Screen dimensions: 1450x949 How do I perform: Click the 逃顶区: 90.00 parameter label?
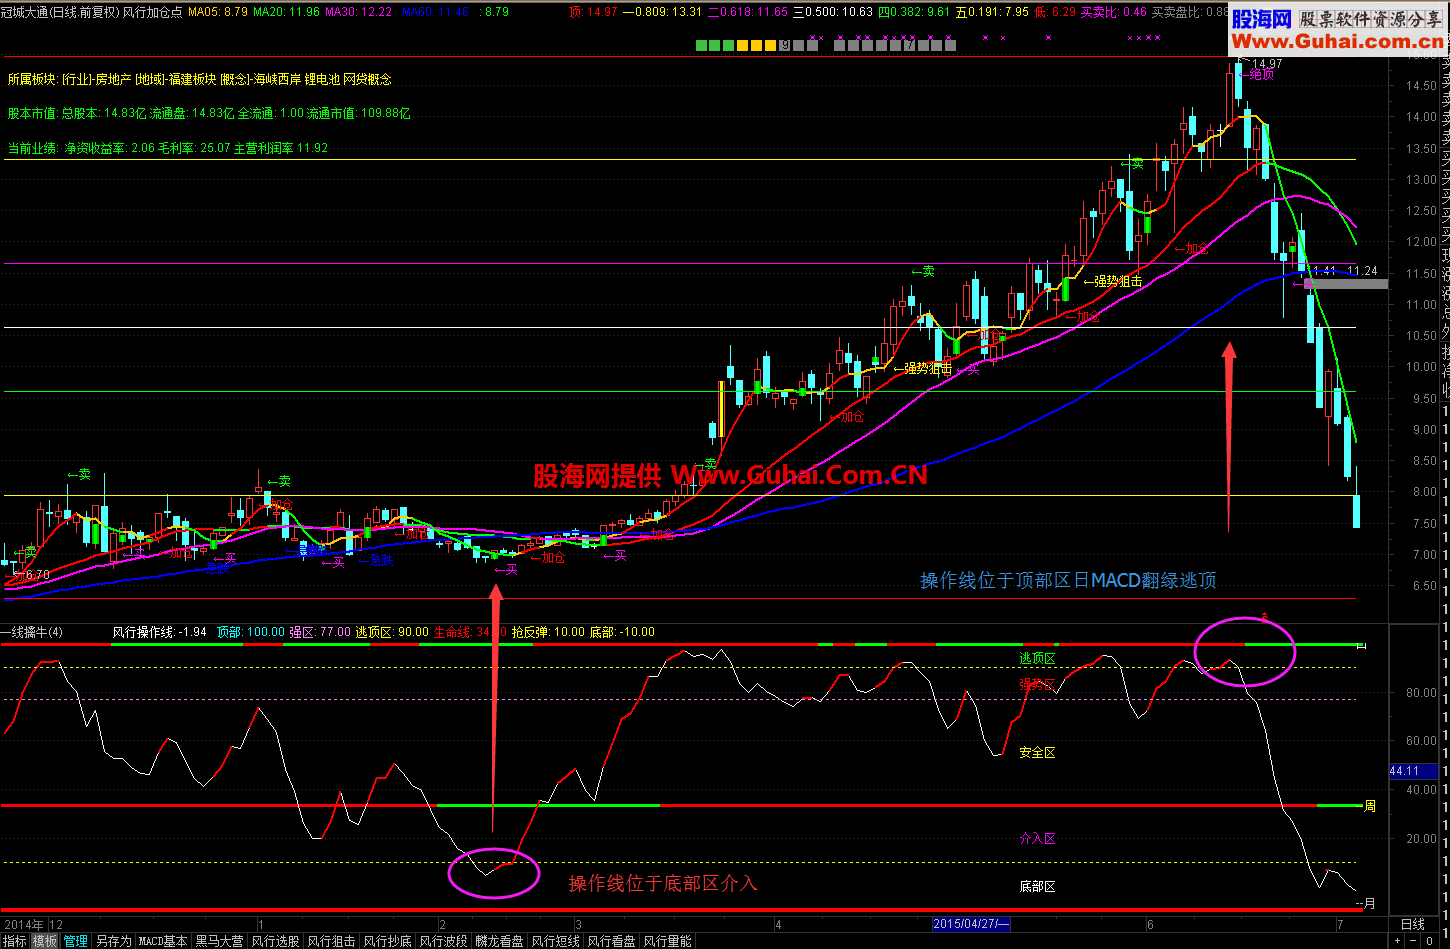click(x=392, y=632)
